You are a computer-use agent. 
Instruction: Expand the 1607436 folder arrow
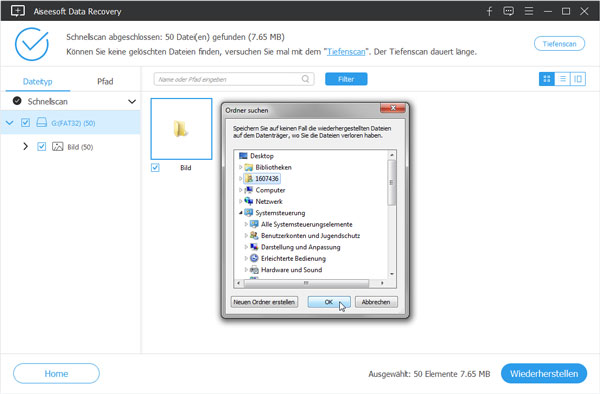[x=240, y=179]
